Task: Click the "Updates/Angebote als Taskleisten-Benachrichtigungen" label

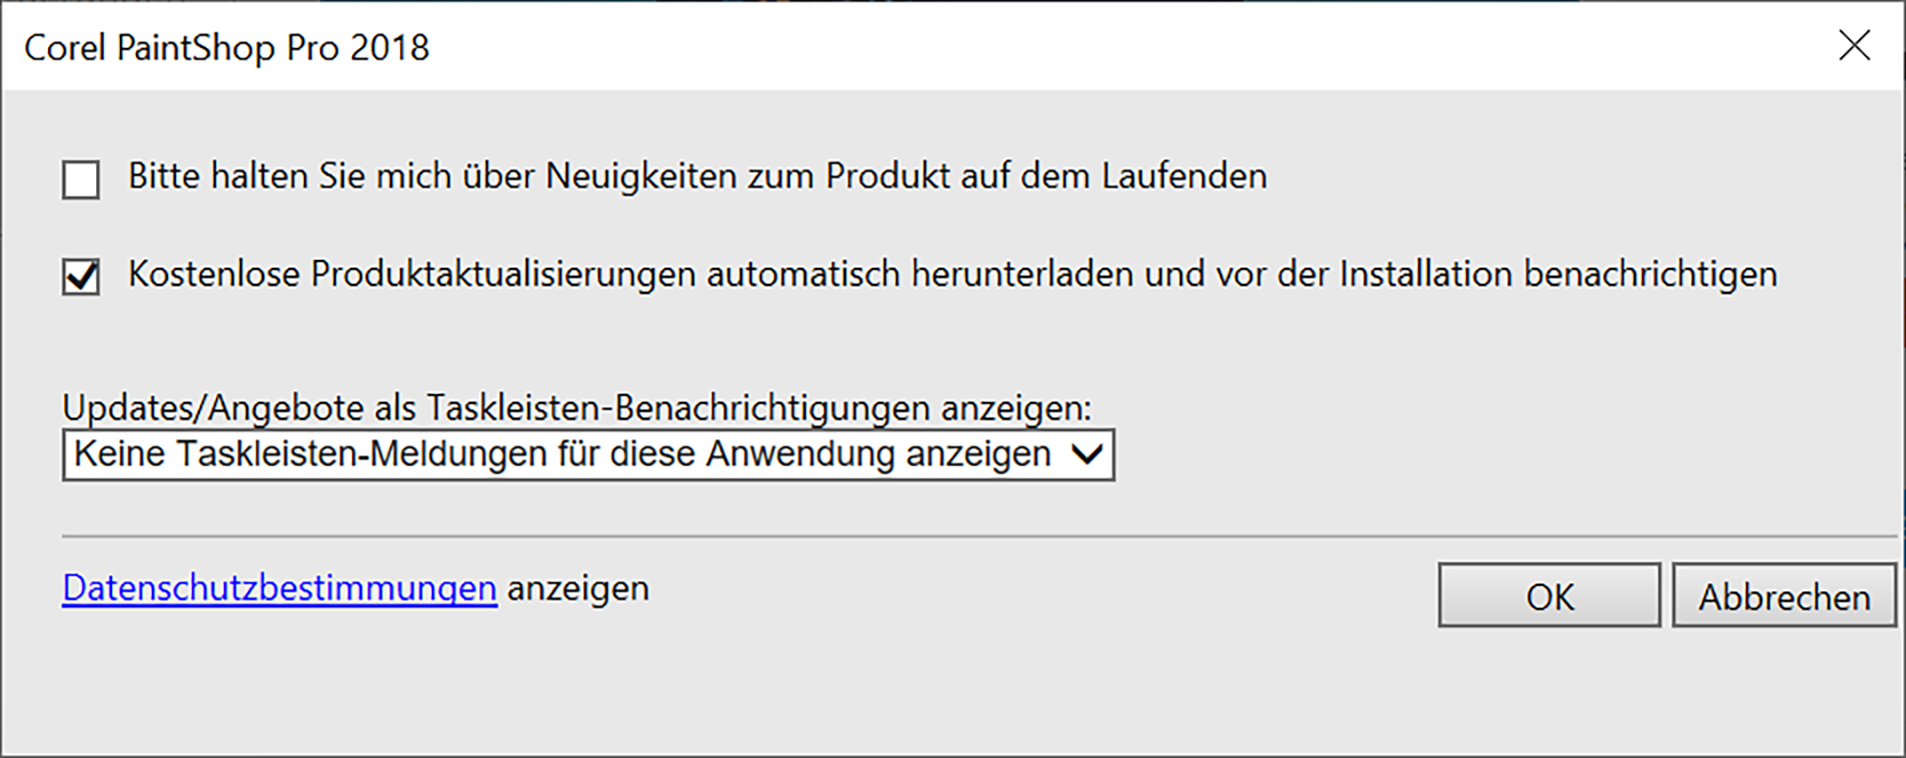Action: tap(576, 408)
